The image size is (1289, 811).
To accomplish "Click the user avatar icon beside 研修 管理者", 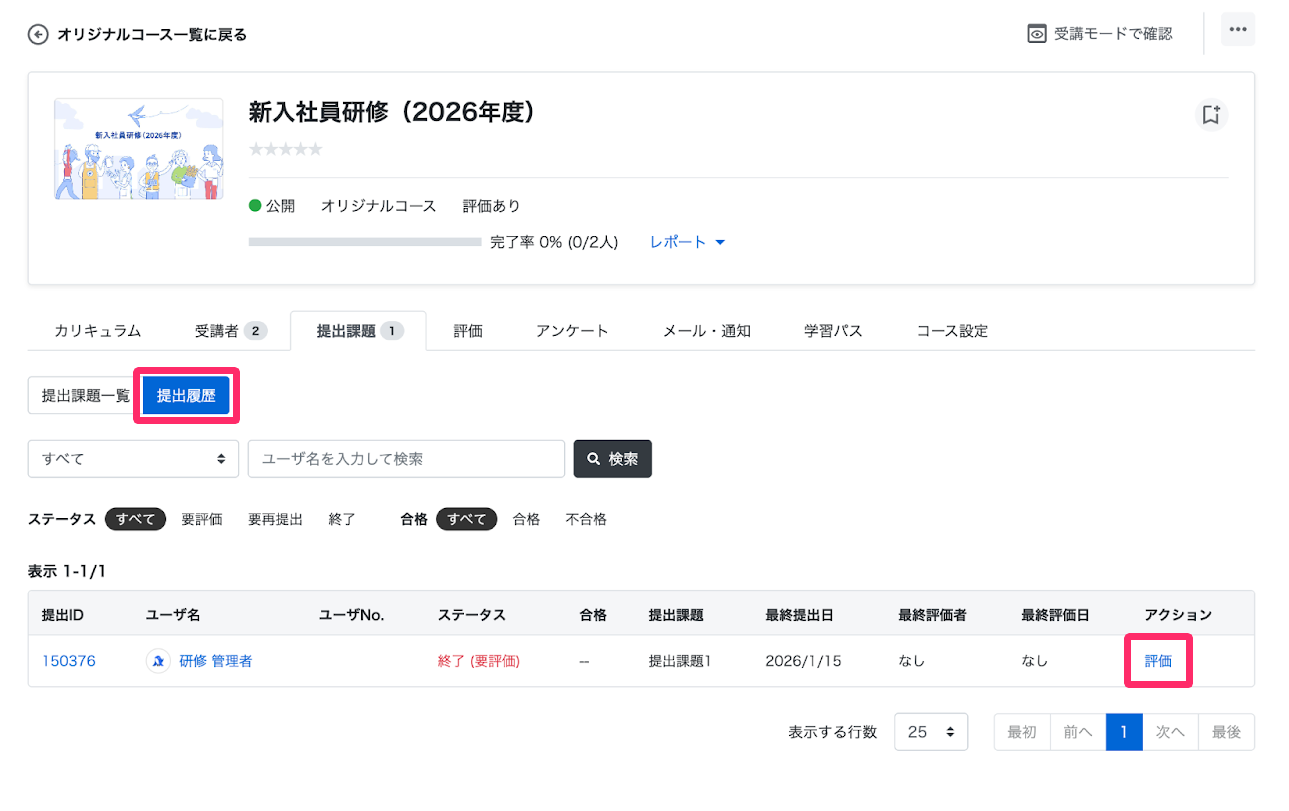I will tap(158, 661).
